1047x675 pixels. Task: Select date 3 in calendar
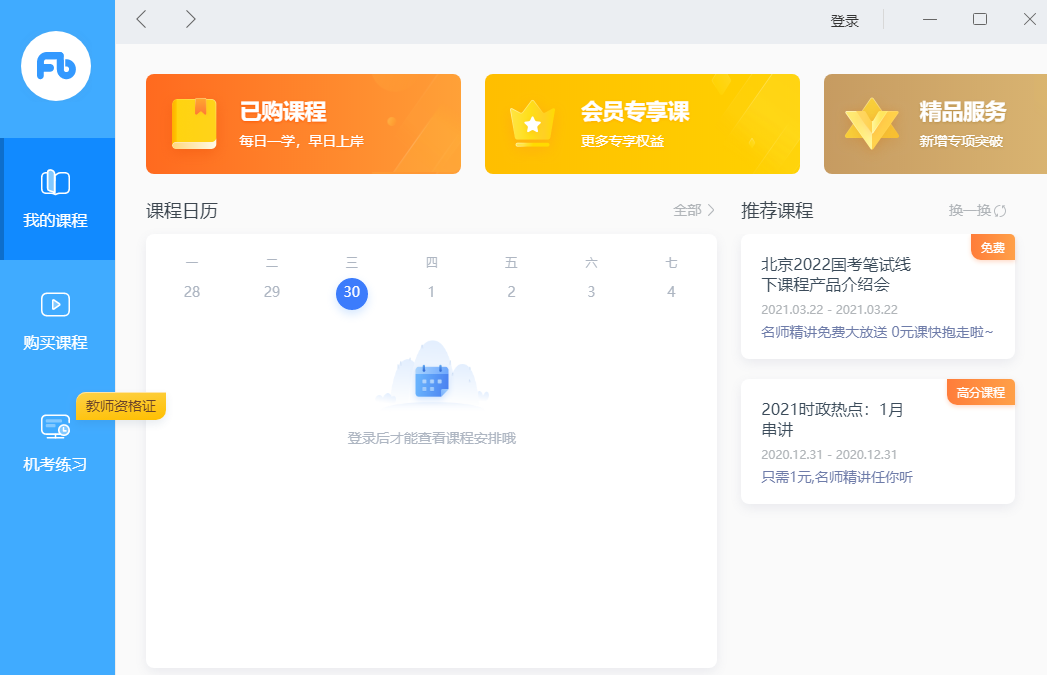(x=591, y=292)
